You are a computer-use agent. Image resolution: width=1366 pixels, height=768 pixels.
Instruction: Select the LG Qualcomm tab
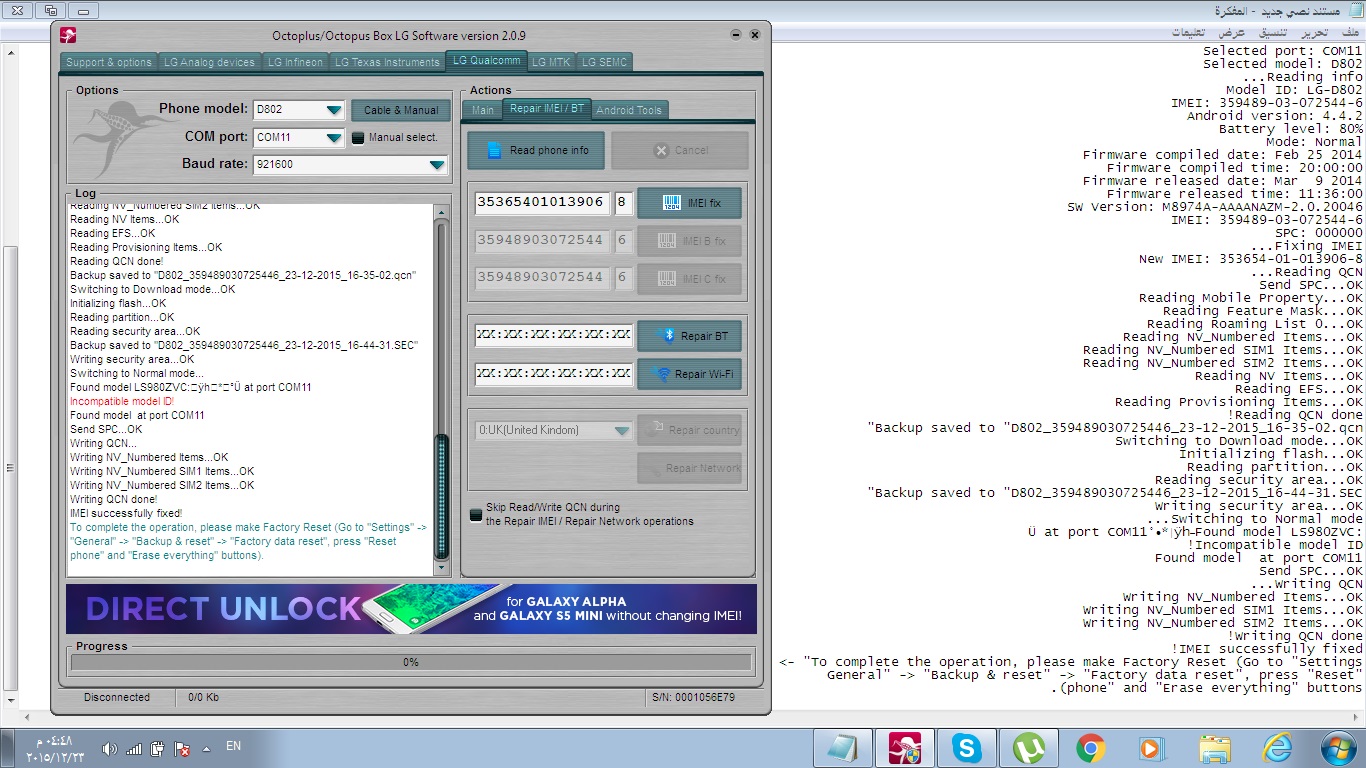pyautogui.click(x=486, y=60)
